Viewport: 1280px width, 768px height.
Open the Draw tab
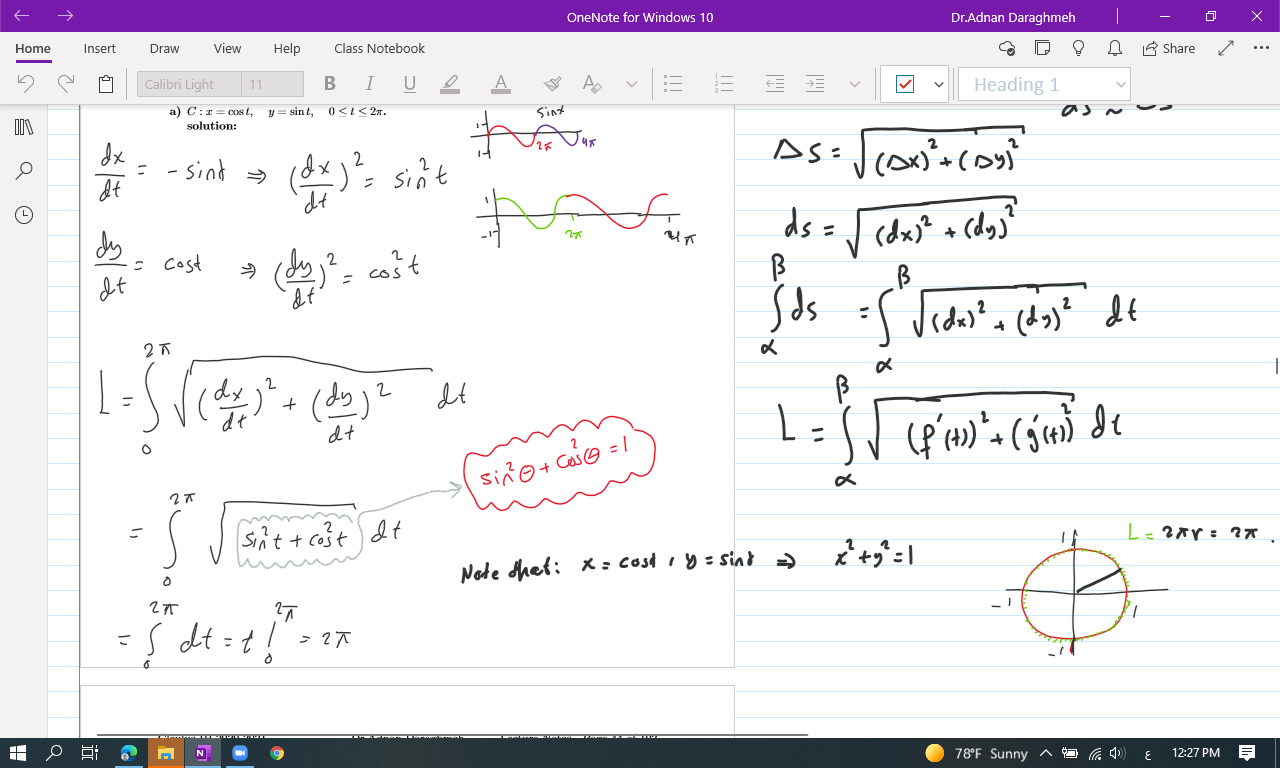(164, 48)
